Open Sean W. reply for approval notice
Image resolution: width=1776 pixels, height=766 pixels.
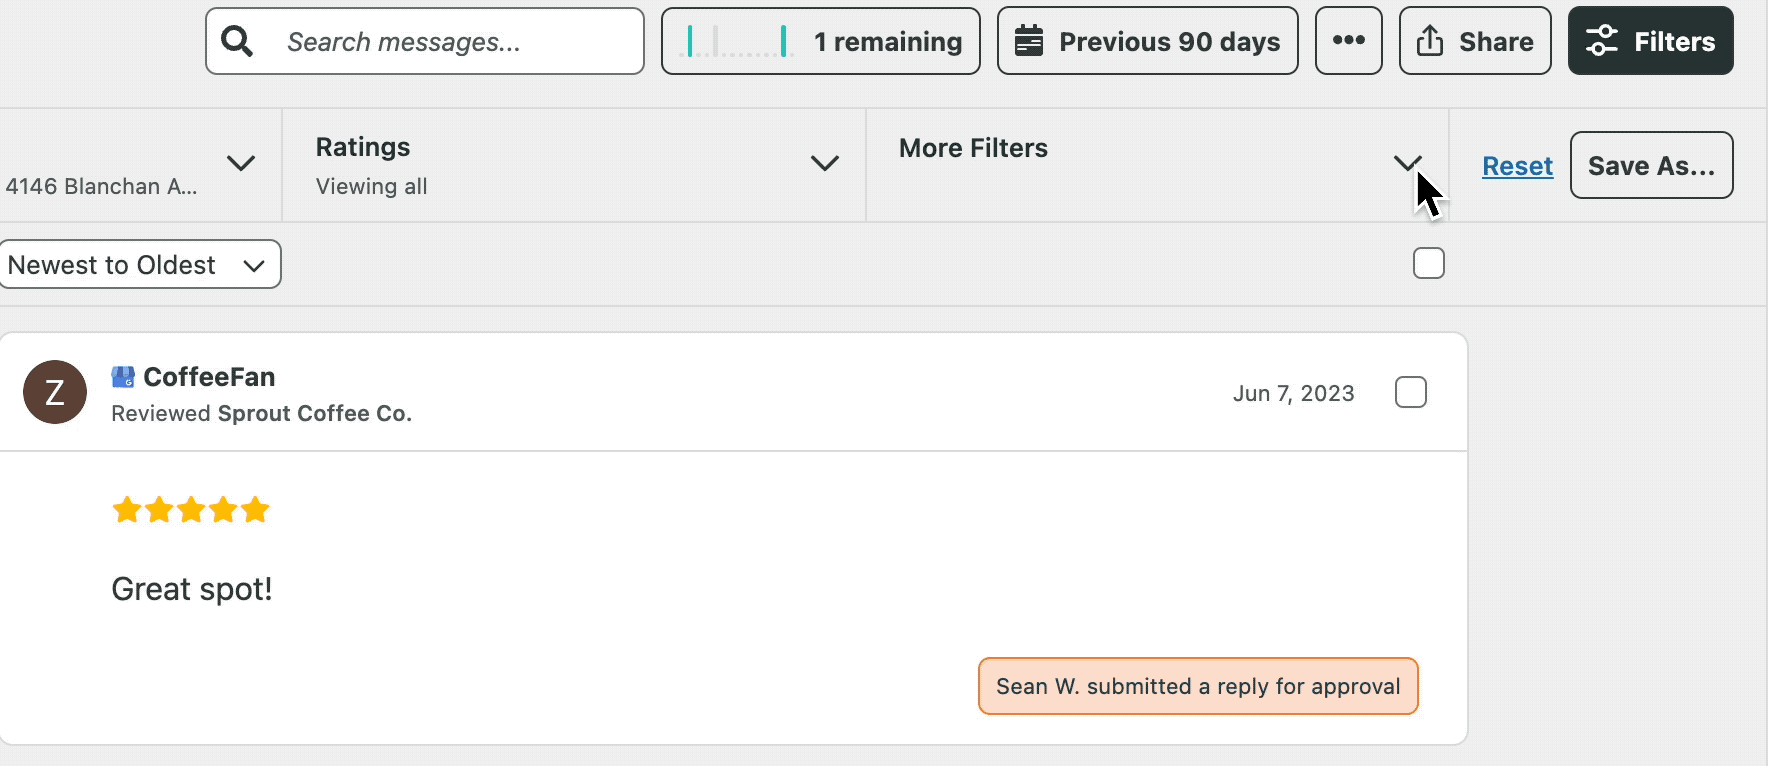point(1198,686)
